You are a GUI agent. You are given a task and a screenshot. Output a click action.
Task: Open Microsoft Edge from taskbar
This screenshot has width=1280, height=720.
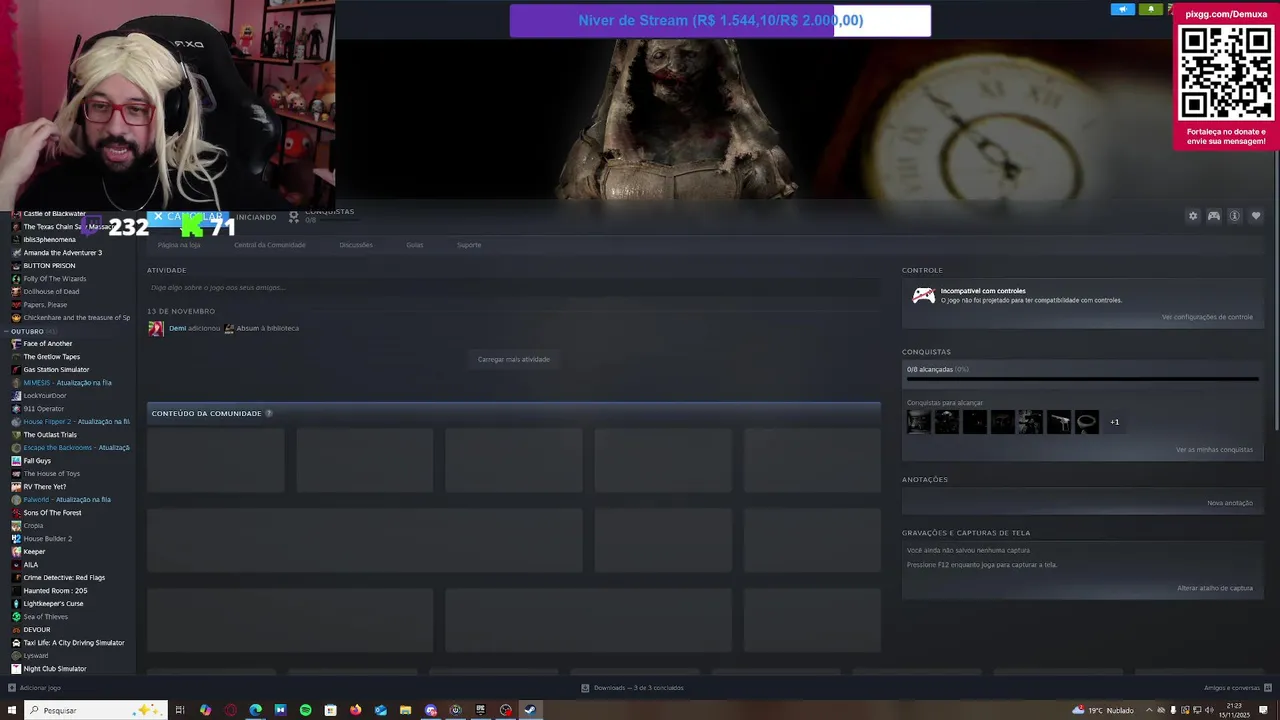pyautogui.click(x=255, y=710)
